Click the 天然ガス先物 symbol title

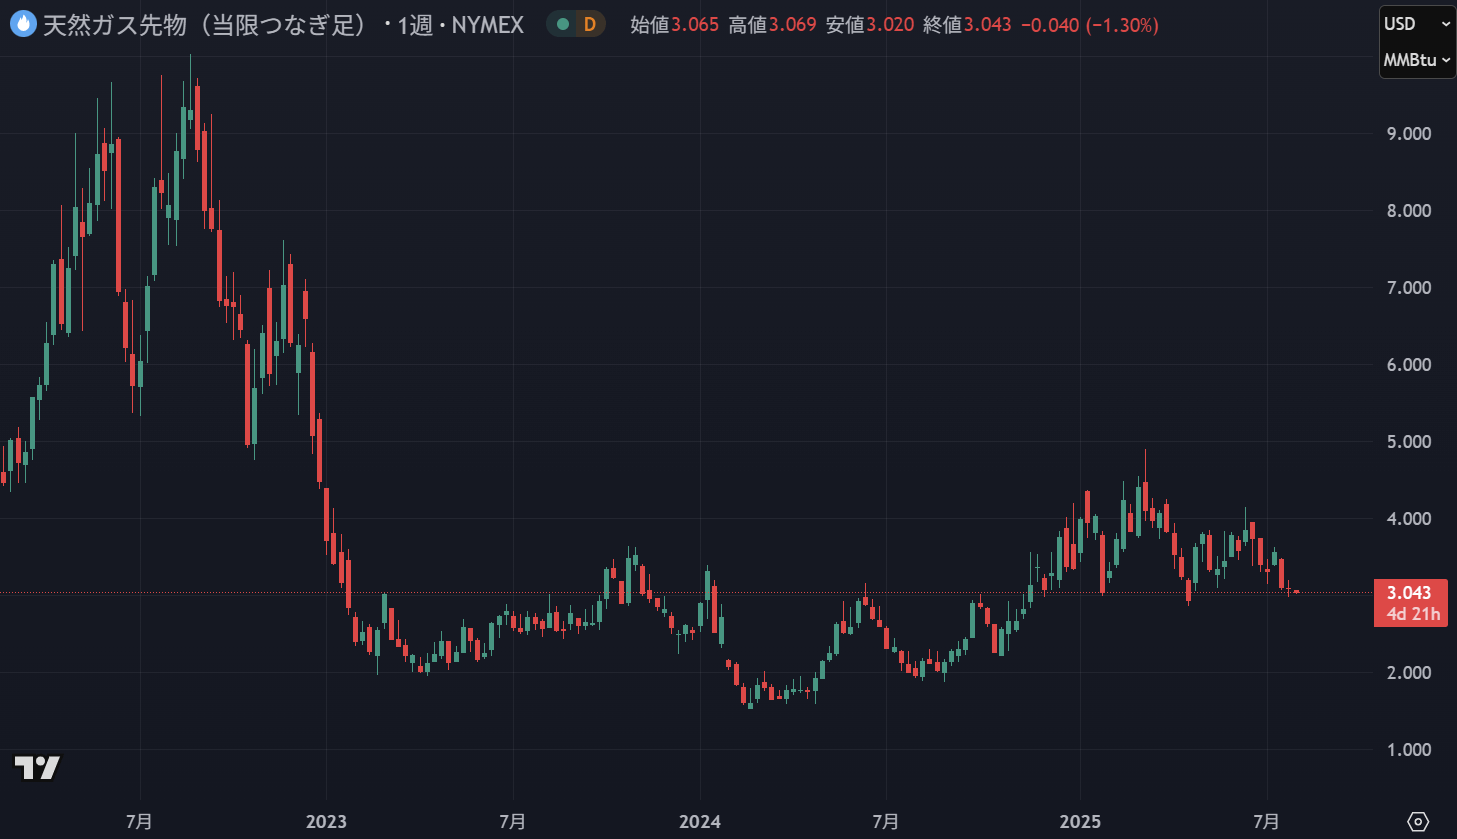click(206, 24)
